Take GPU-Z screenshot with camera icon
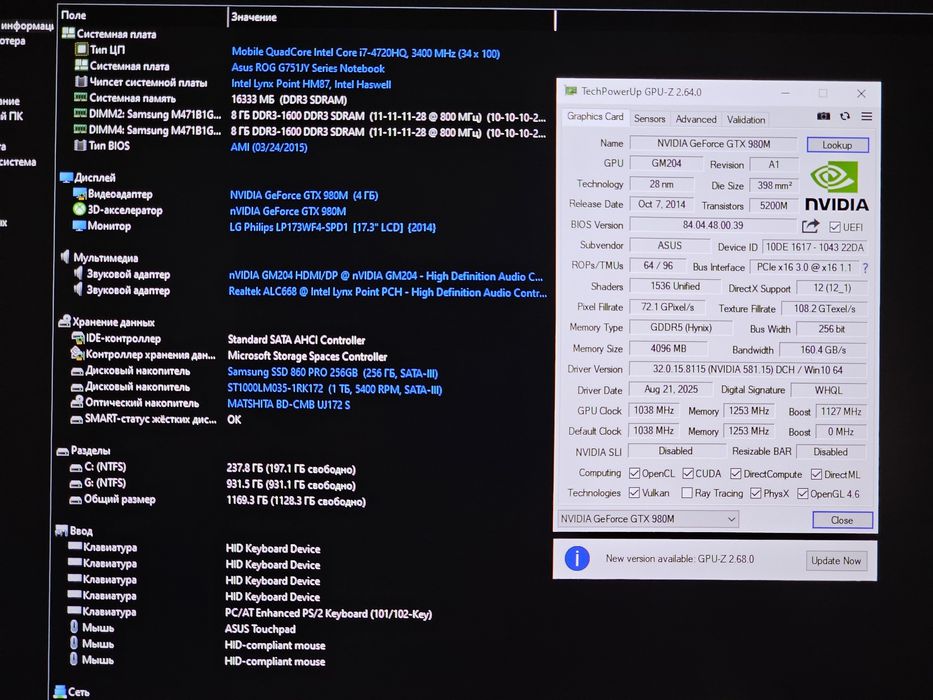The image size is (933, 700). [x=823, y=116]
